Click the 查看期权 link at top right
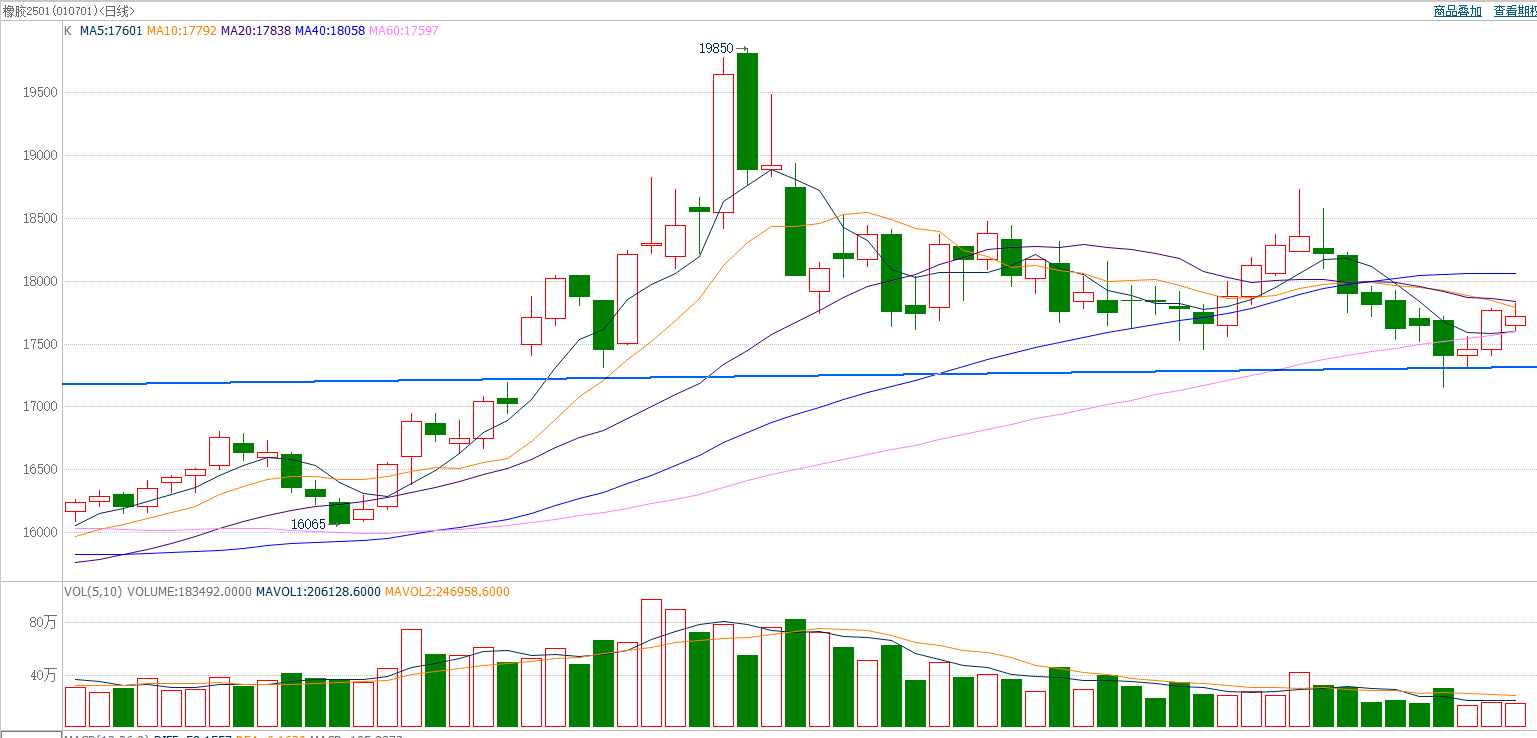Image resolution: width=1537 pixels, height=738 pixels. [x=1515, y=11]
